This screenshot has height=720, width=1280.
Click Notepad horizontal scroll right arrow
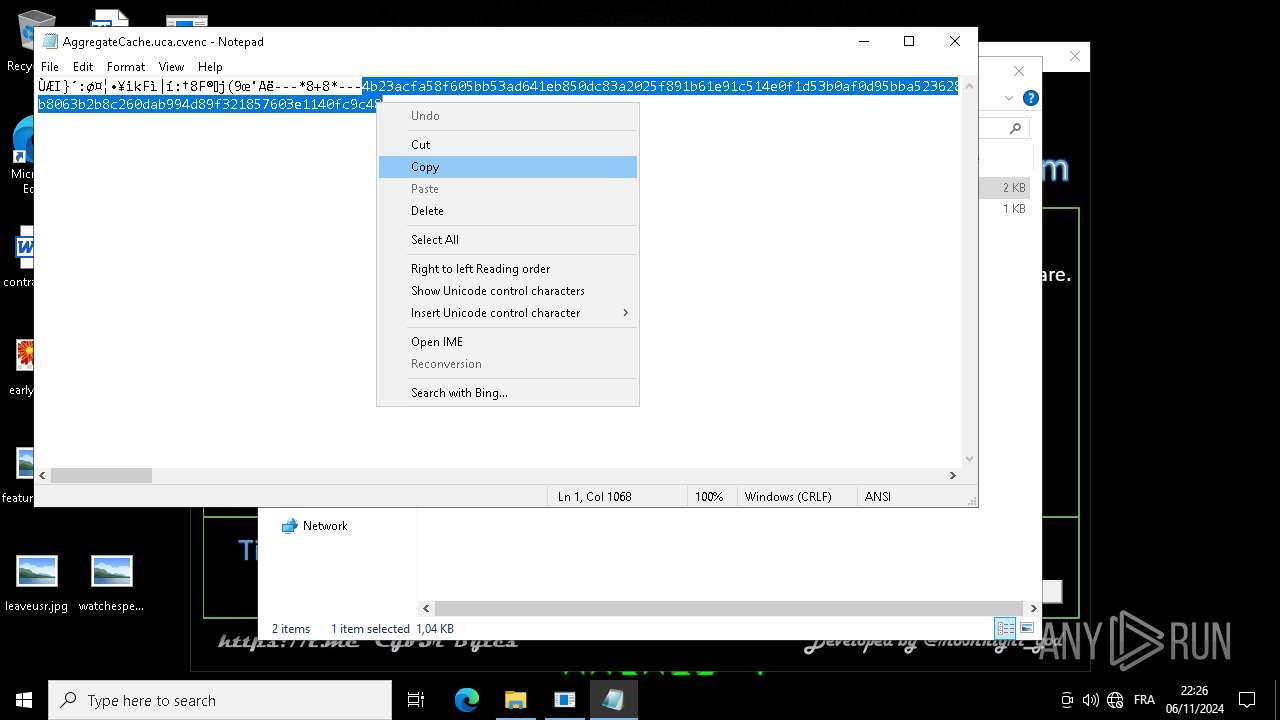pos(953,476)
